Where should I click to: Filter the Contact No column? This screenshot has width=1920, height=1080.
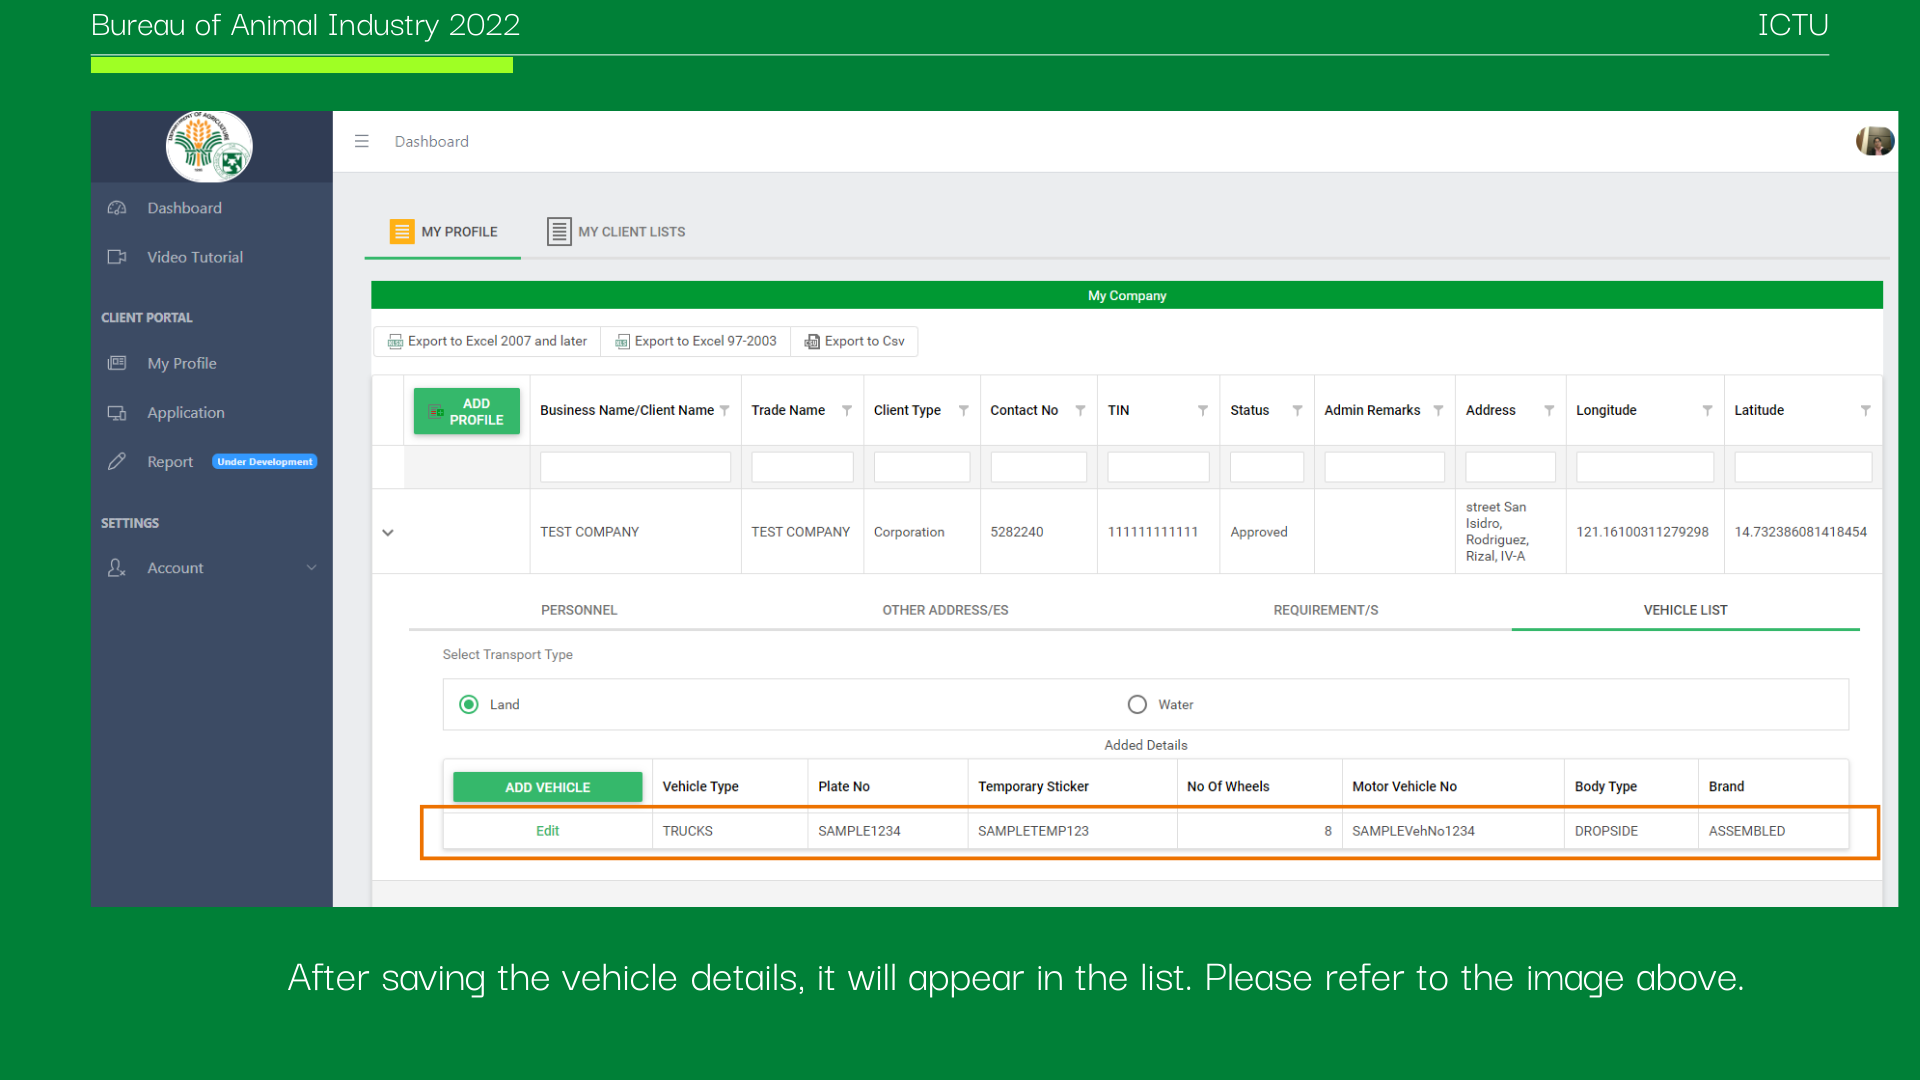[x=1080, y=410]
